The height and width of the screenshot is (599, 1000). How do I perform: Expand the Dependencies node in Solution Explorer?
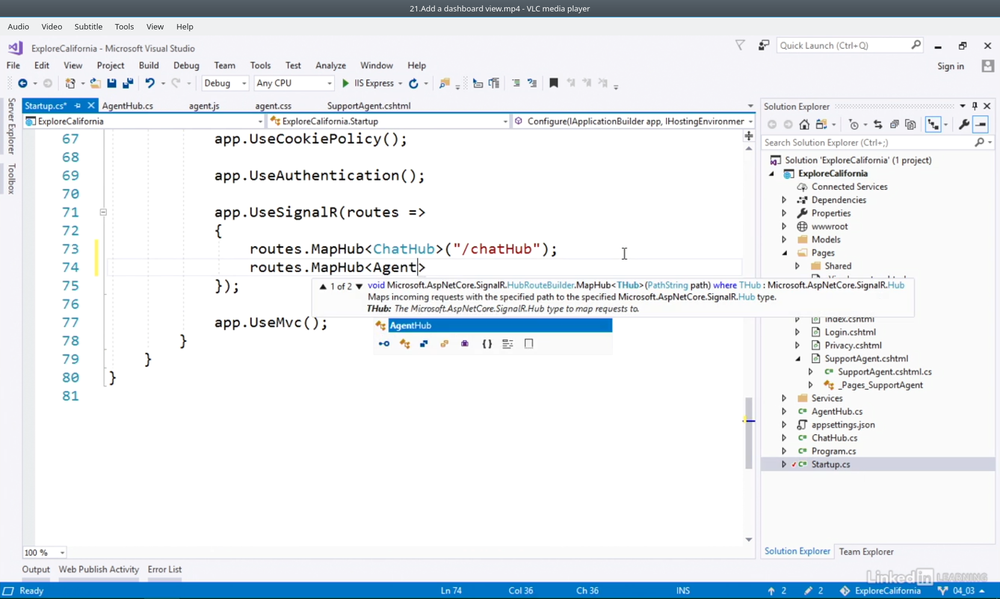(x=784, y=200)
